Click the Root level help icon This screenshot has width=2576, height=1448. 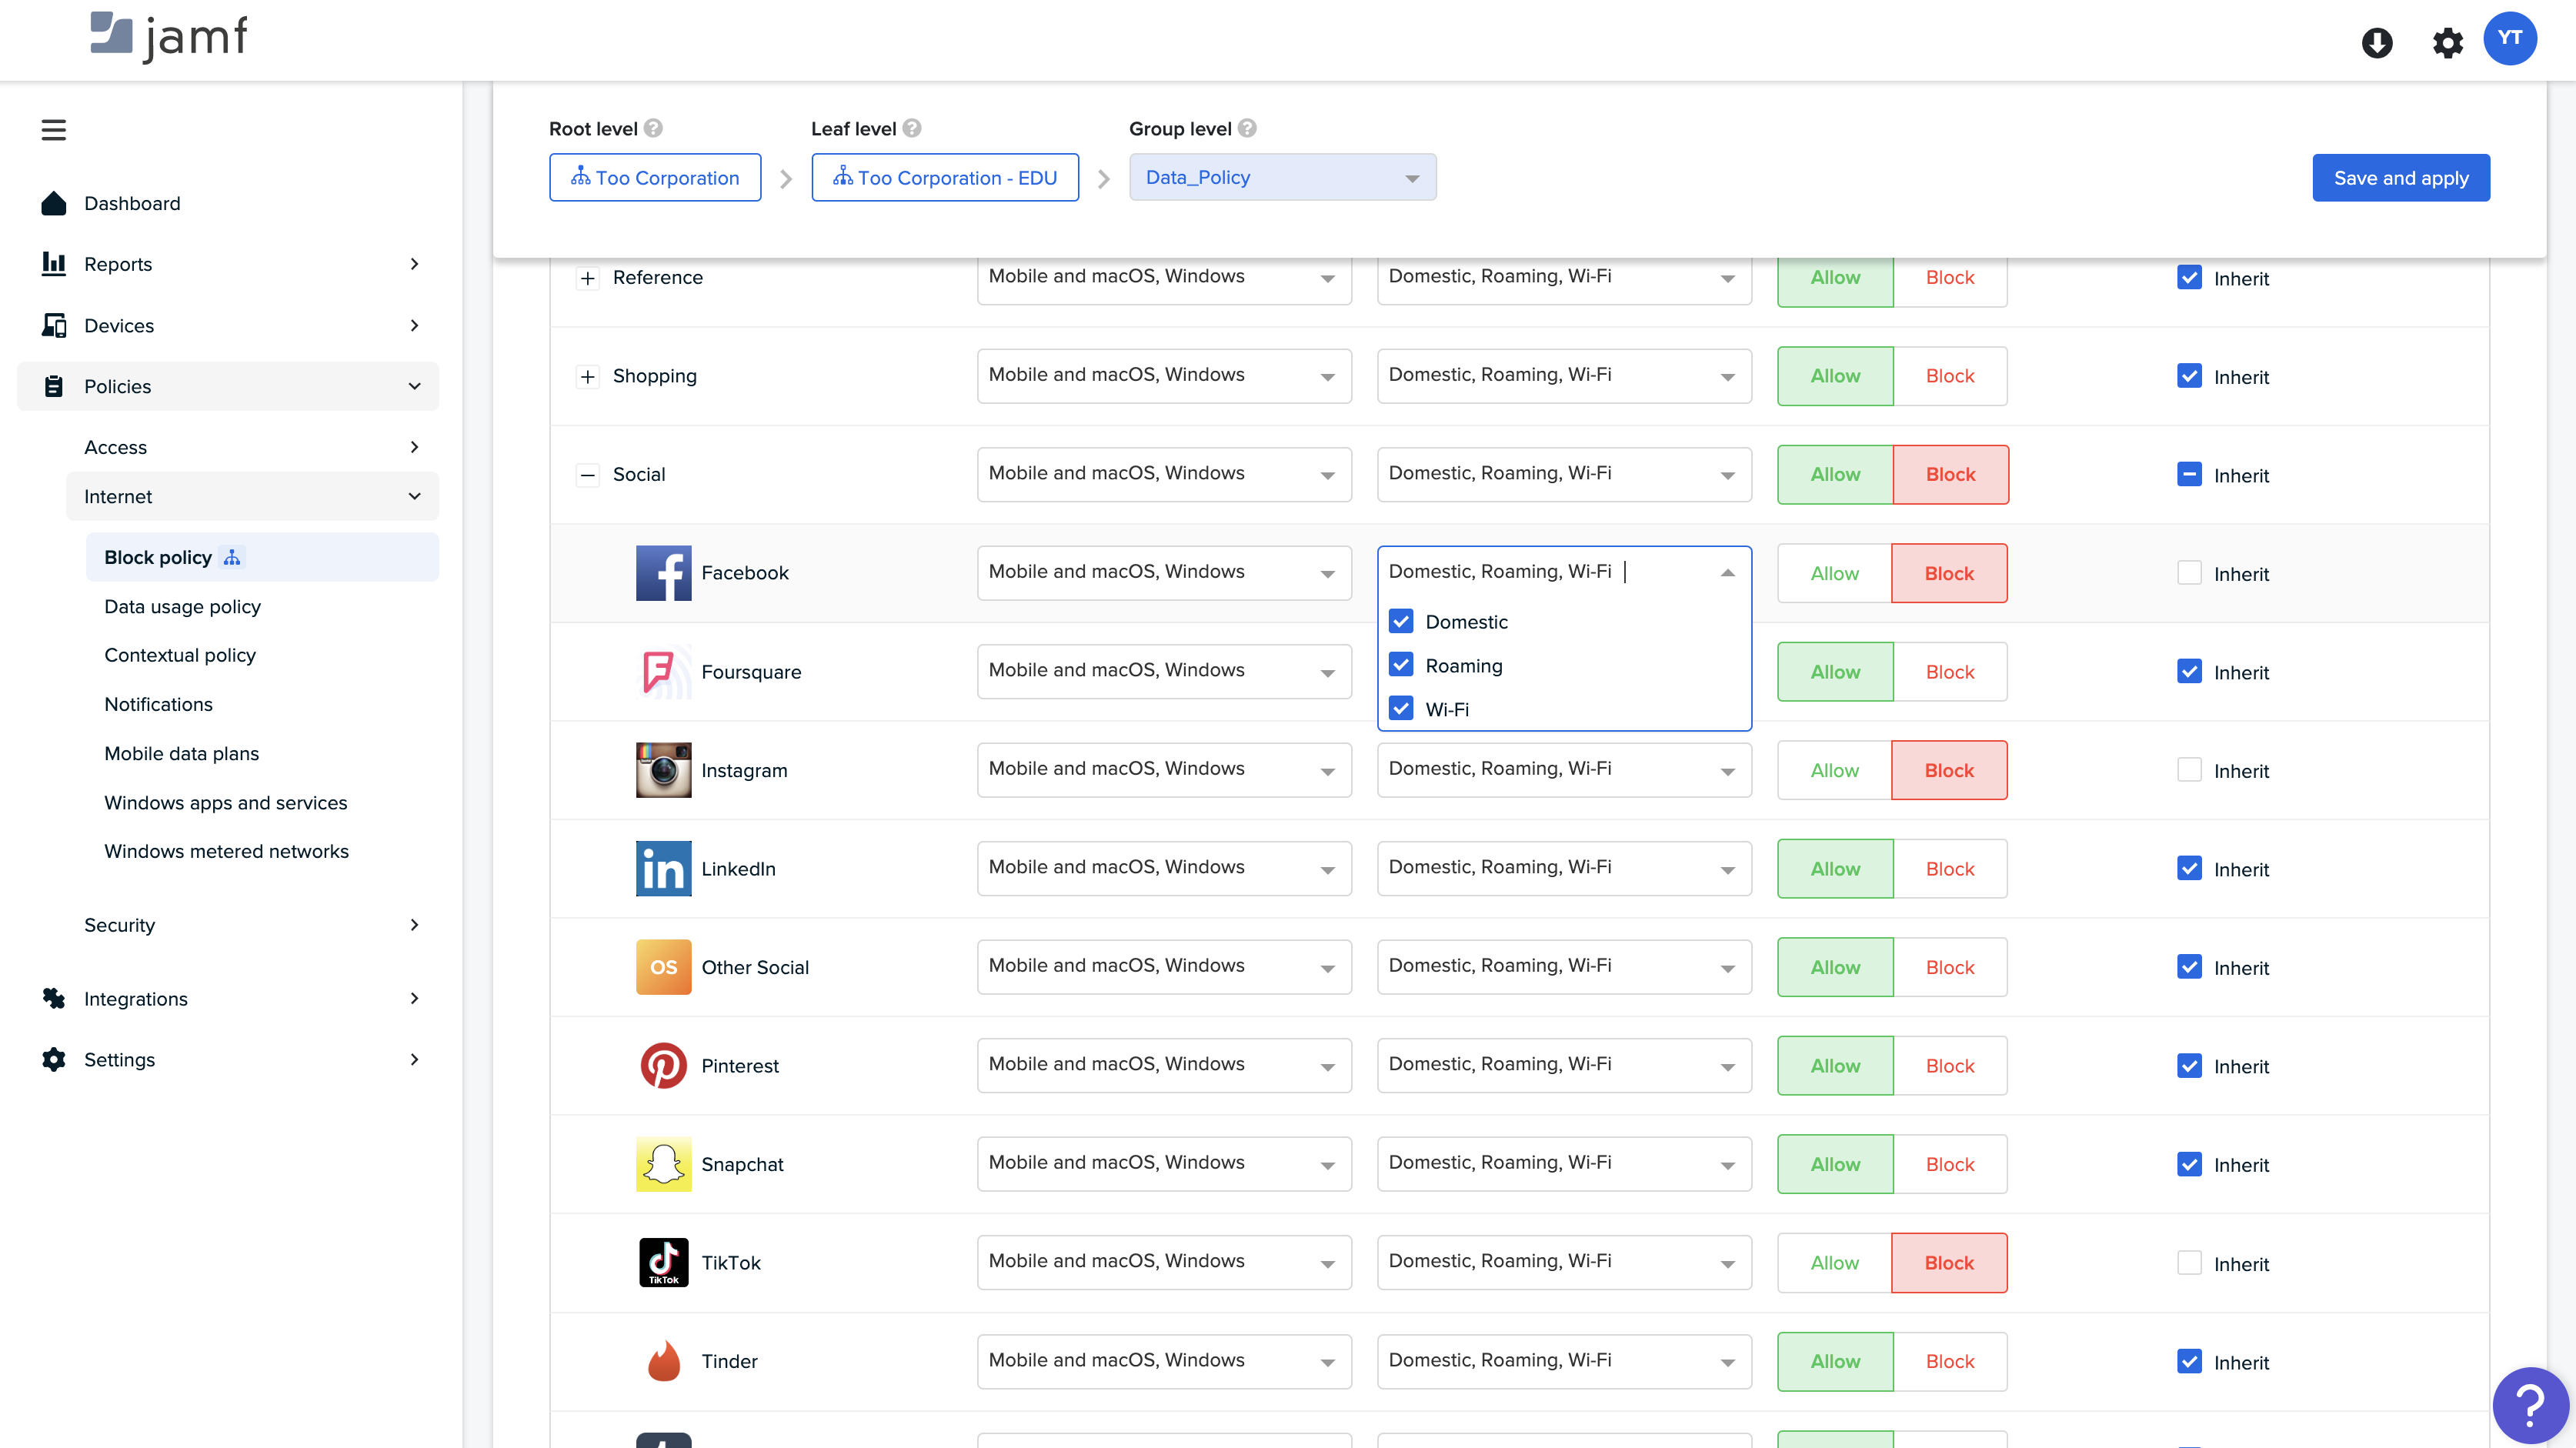[x=653, y=129]
